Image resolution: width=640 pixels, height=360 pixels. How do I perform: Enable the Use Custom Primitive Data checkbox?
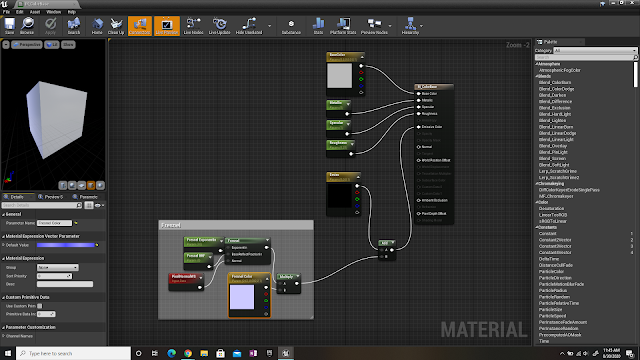tap(40, 306)
